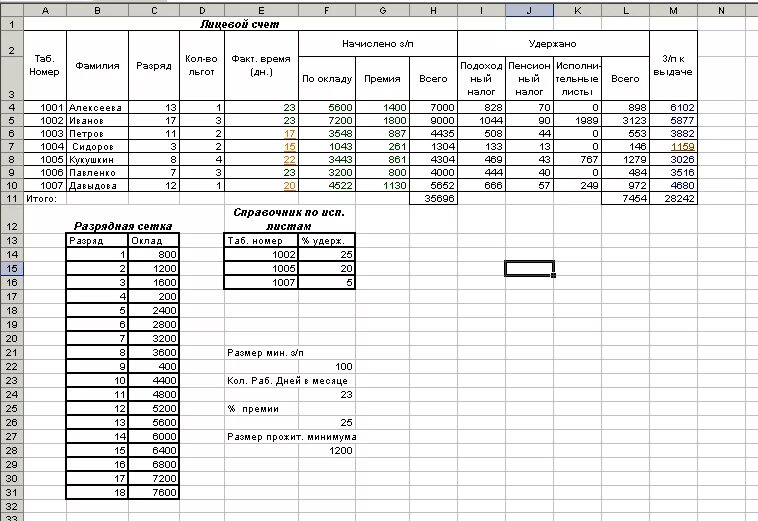Click Иванов's executive sheet value 1989
The height and width of the screenshot is (521, 758).
(578, 120)
